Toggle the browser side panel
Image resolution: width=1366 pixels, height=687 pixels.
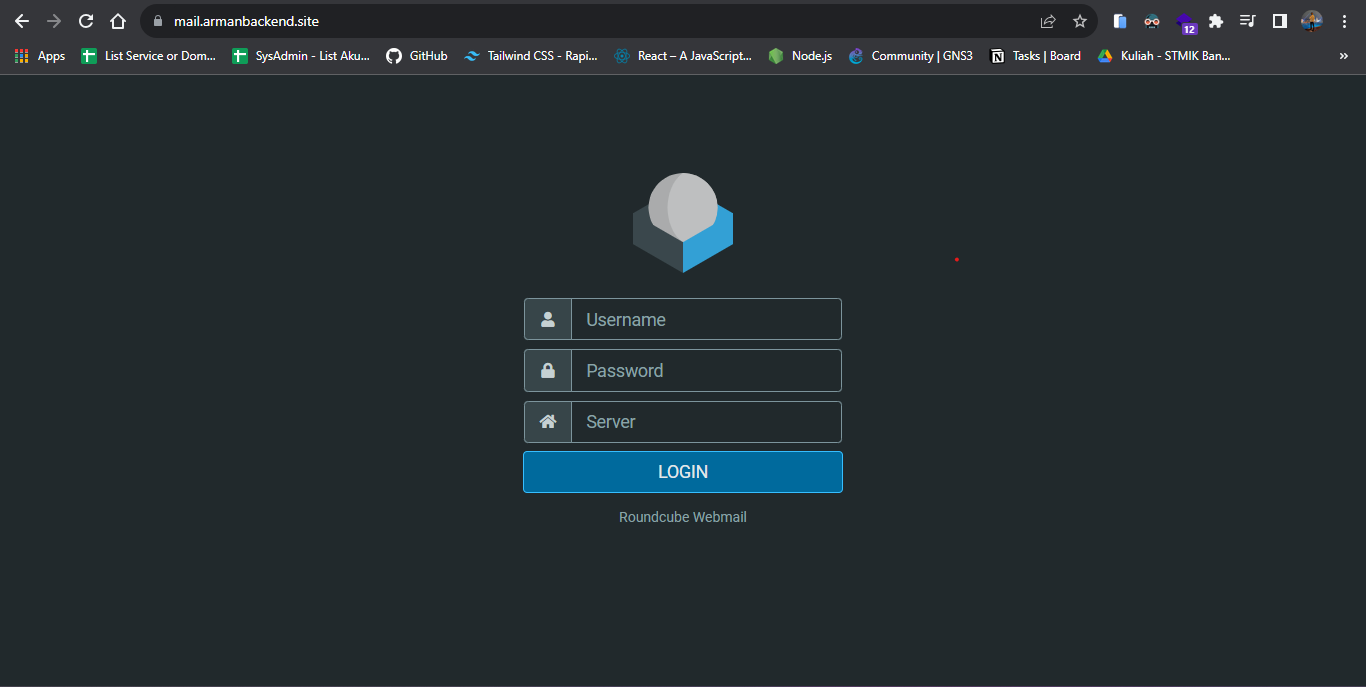pos(1279,21)
